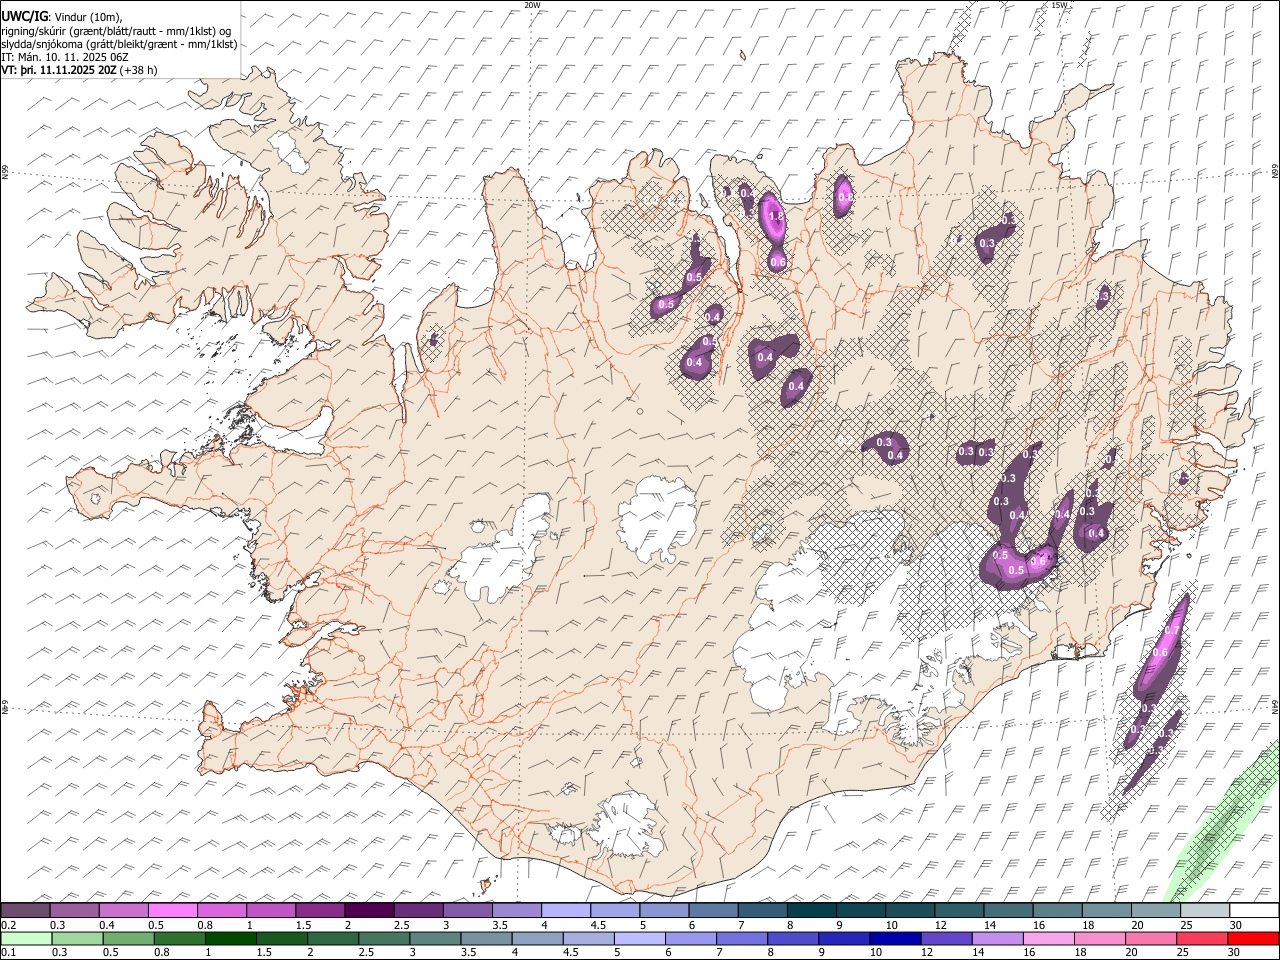Click the valid time 'VT: þri. 11.11.2025 20Z (+38 h)'
1280x960 pixels.
click(79, 70)
